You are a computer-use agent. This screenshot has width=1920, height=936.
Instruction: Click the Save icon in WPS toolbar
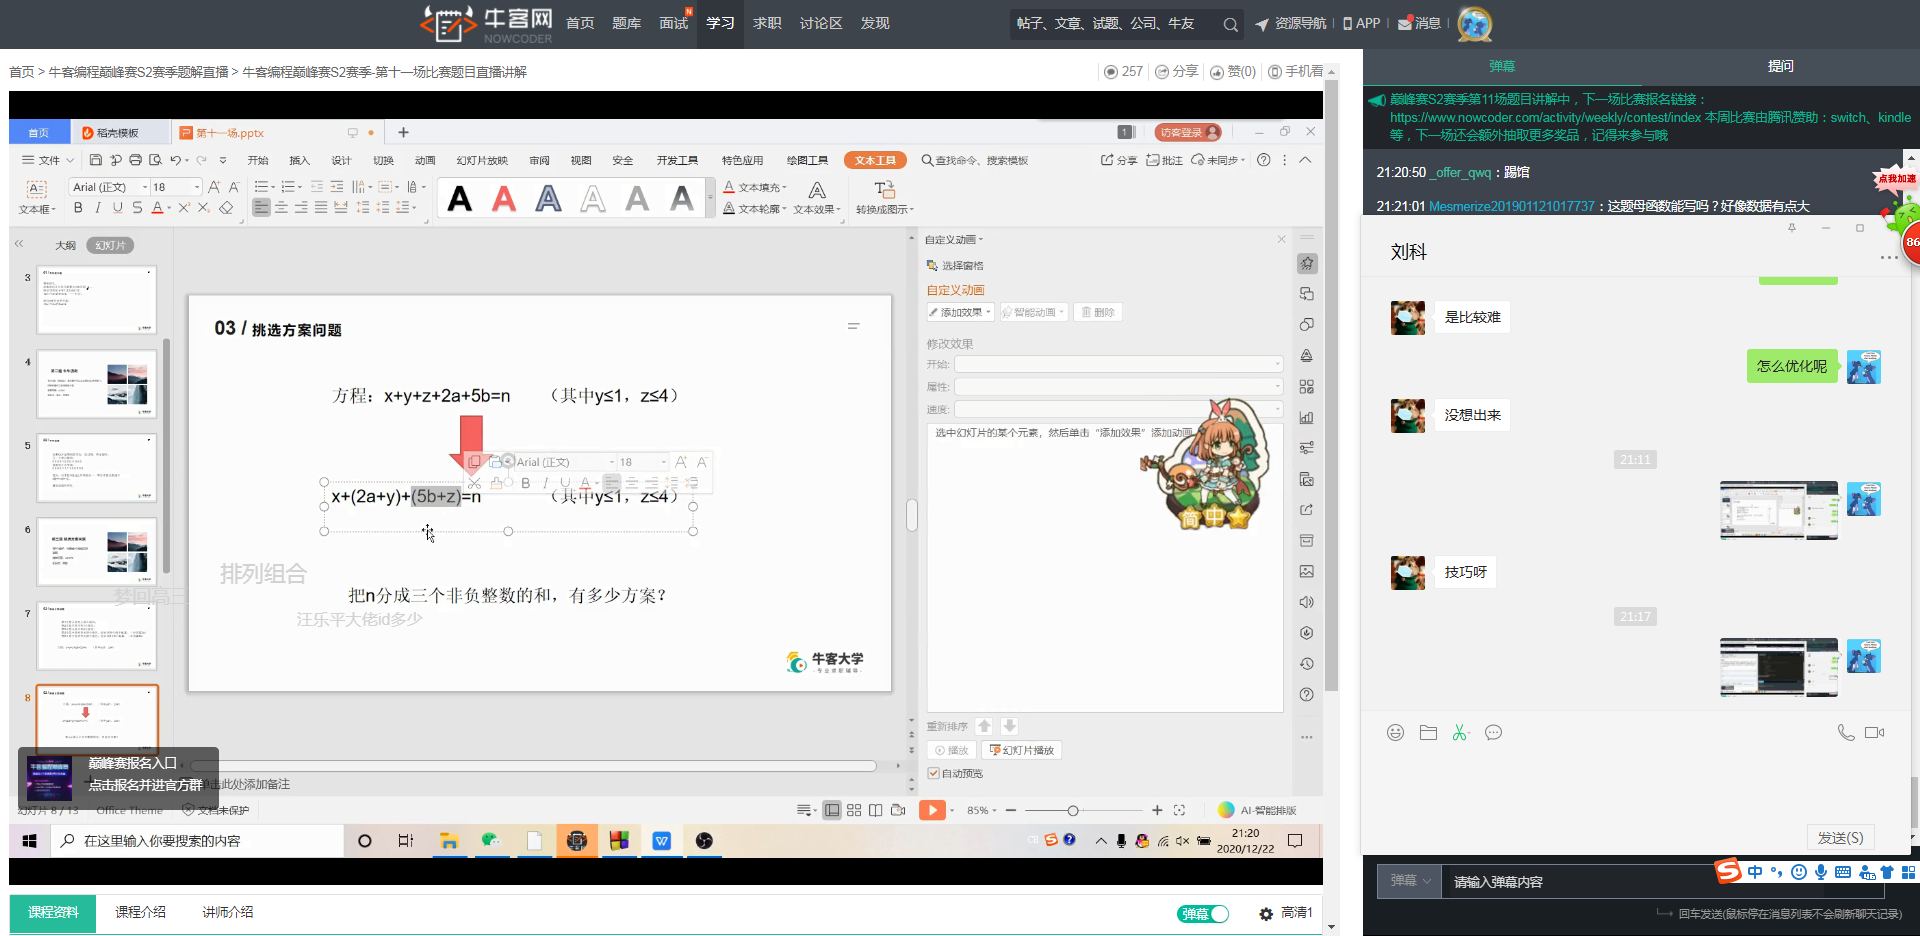pos(95,160)
